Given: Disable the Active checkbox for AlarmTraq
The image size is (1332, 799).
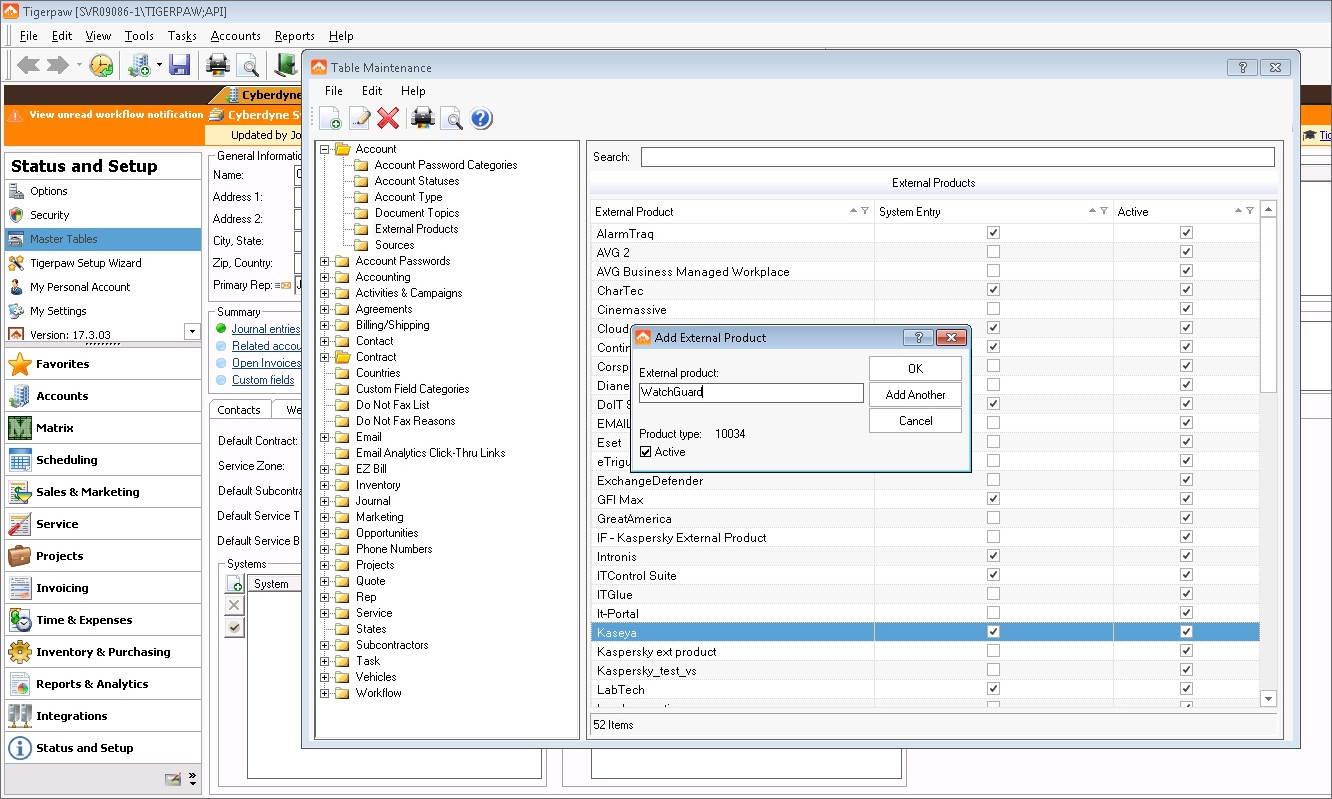Looking at the screenshot, I should click(1186, 232).
